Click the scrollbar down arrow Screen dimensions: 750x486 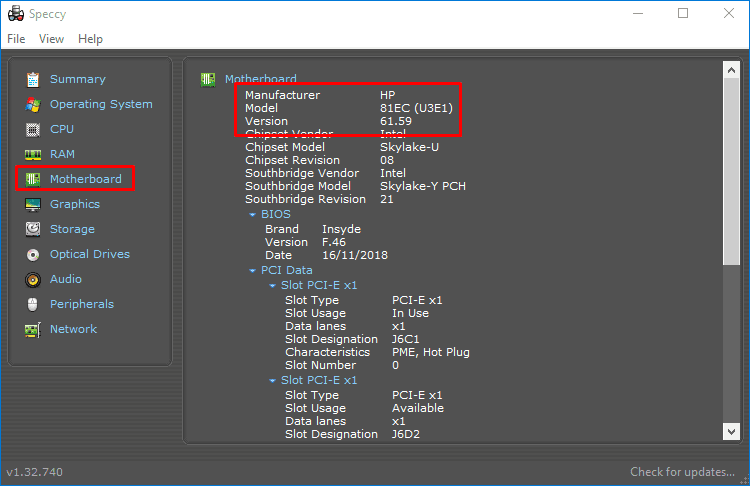pyautogui.click(x=731, y=431)
